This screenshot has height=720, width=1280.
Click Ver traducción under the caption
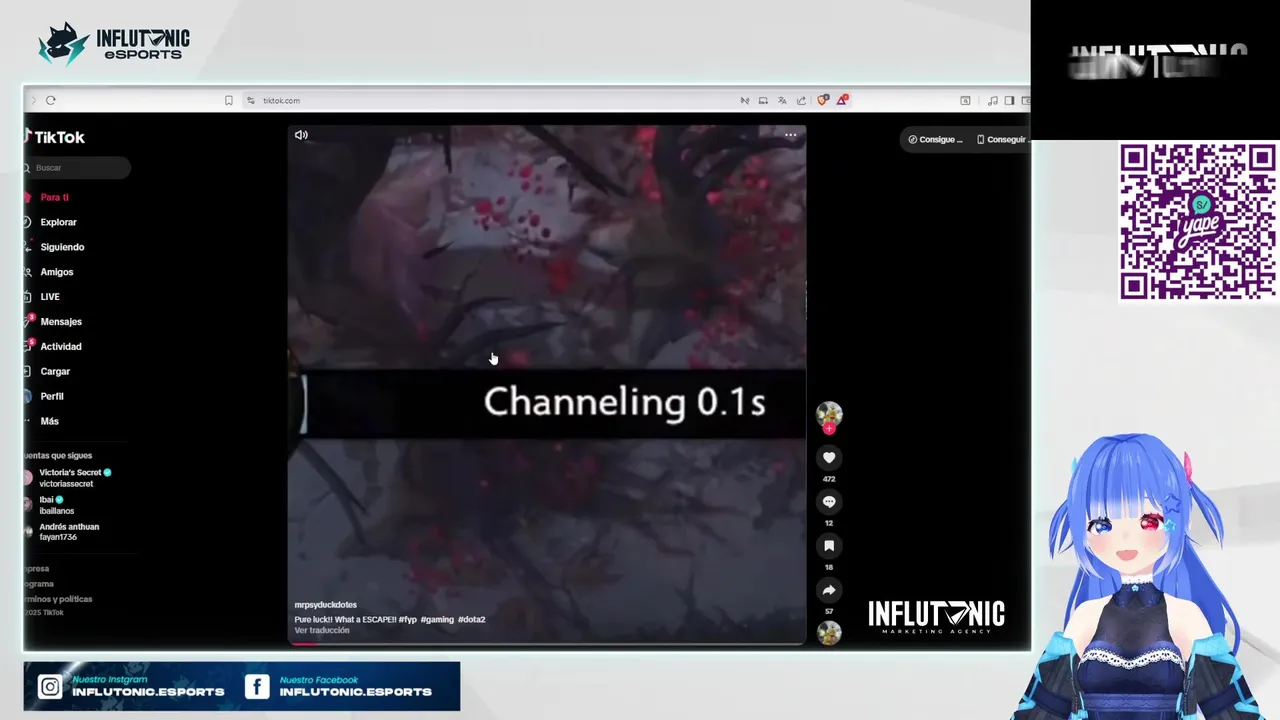322,630
